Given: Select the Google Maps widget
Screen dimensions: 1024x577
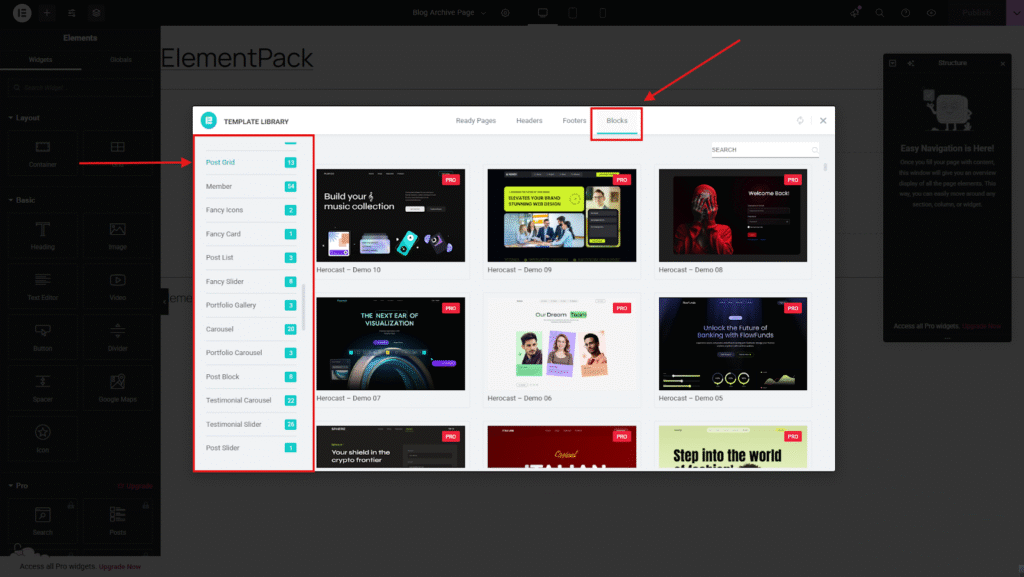Looking at the screenshot, I should click(x=118, y=388).
